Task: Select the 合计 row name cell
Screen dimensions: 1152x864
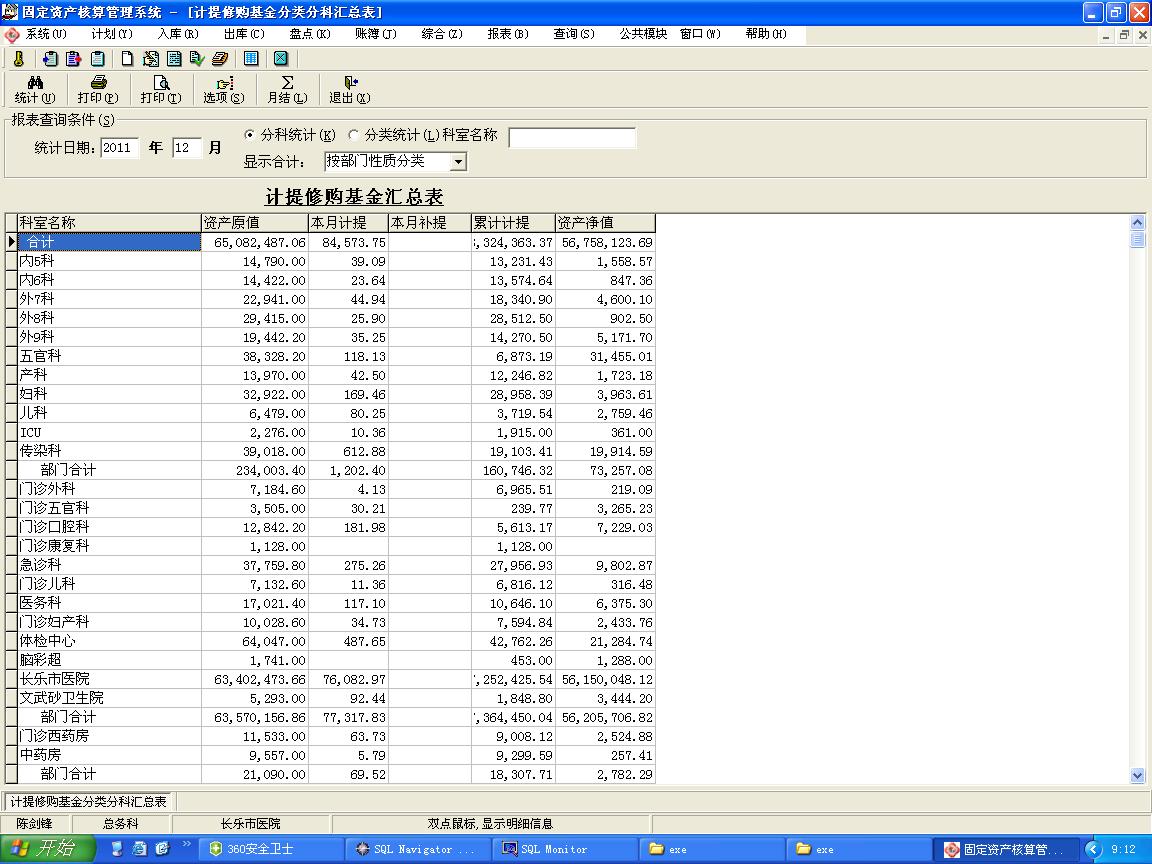Action: (x=109, y=242)
